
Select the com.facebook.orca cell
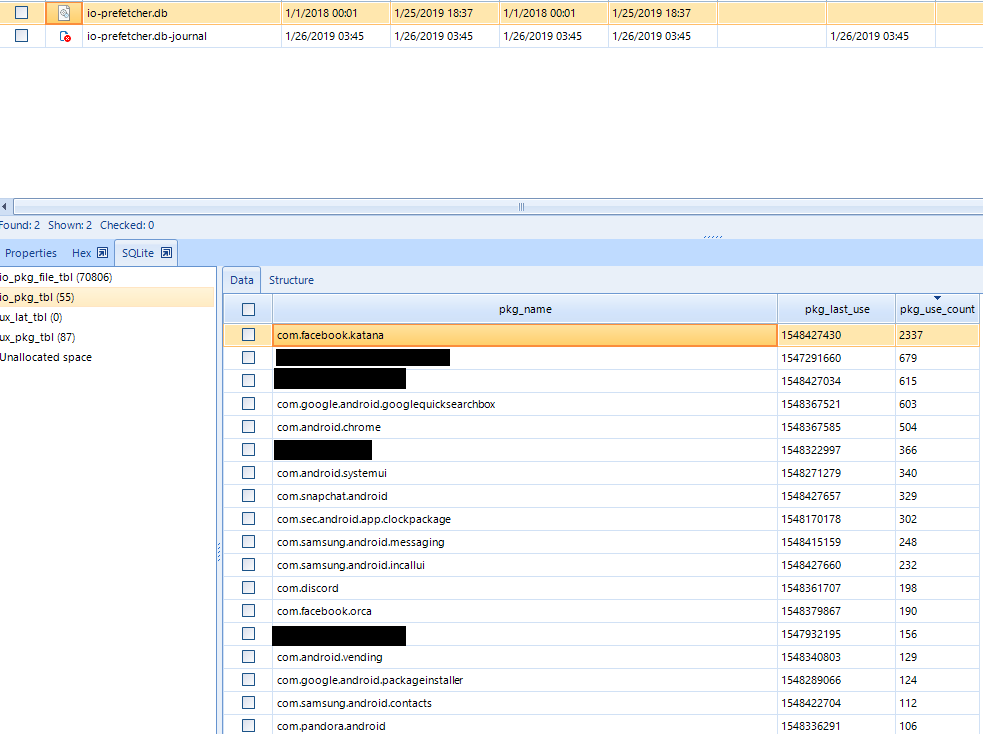(x=525, y=611)
